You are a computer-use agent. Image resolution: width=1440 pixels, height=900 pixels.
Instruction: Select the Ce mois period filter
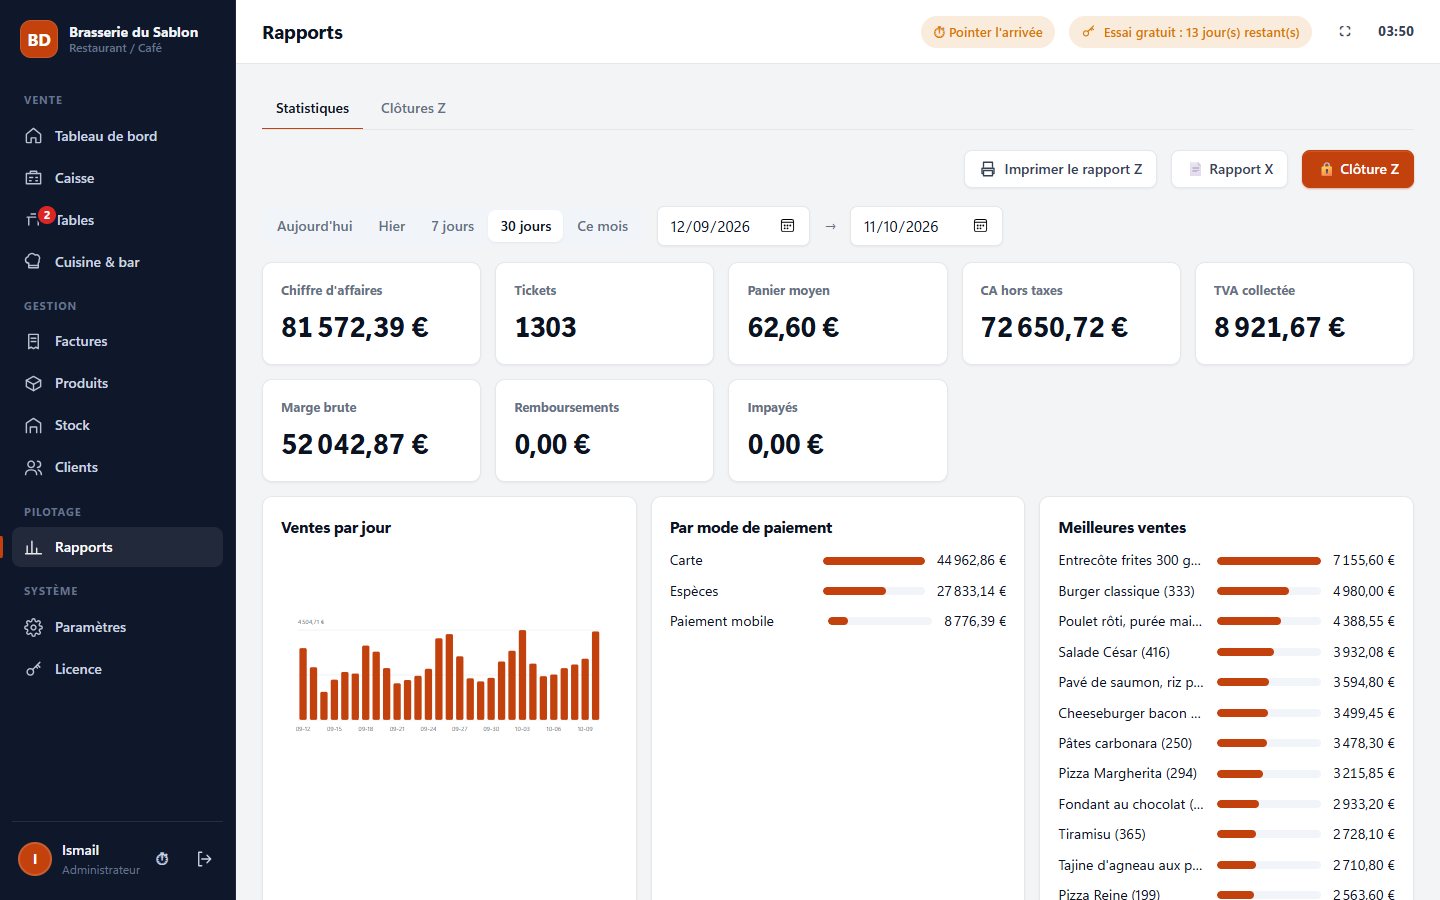pyautogui.click(x=603, y=226)
